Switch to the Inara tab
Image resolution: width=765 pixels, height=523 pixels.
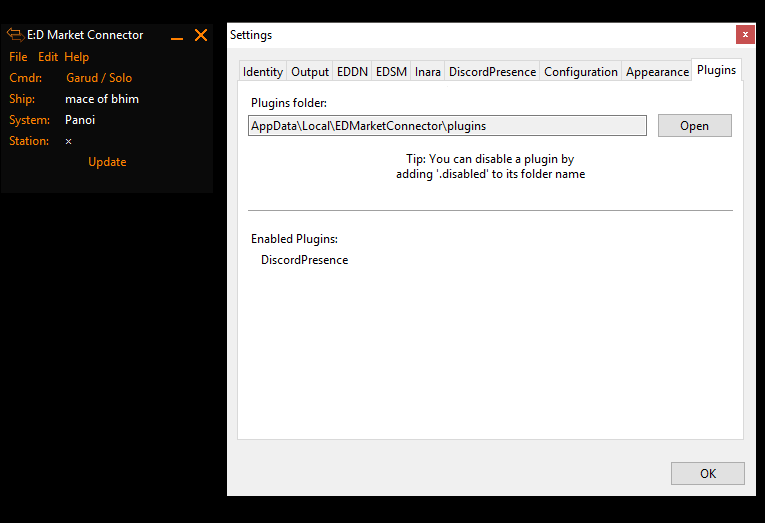(x=427, y=72)
